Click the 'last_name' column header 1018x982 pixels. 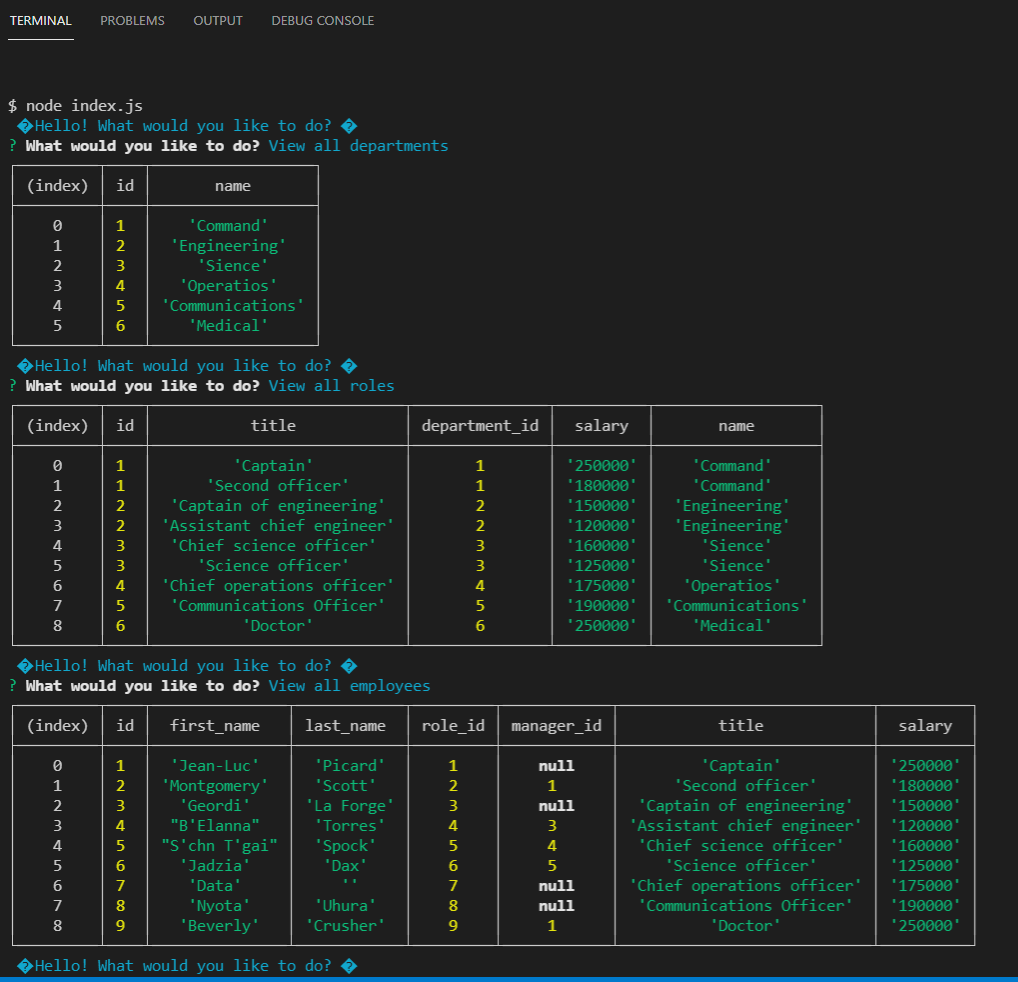pos(345,726)
